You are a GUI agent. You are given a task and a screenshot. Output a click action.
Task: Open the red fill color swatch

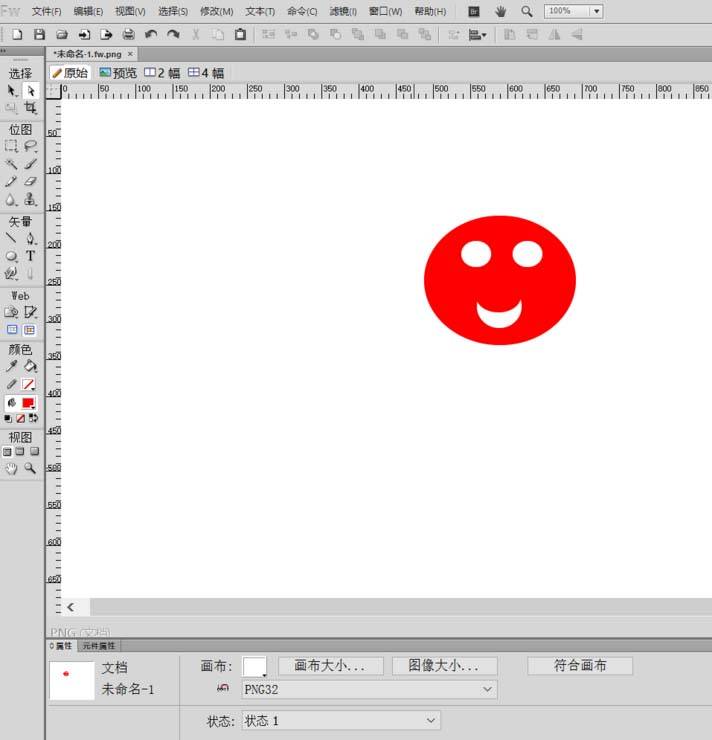(28, 402)
